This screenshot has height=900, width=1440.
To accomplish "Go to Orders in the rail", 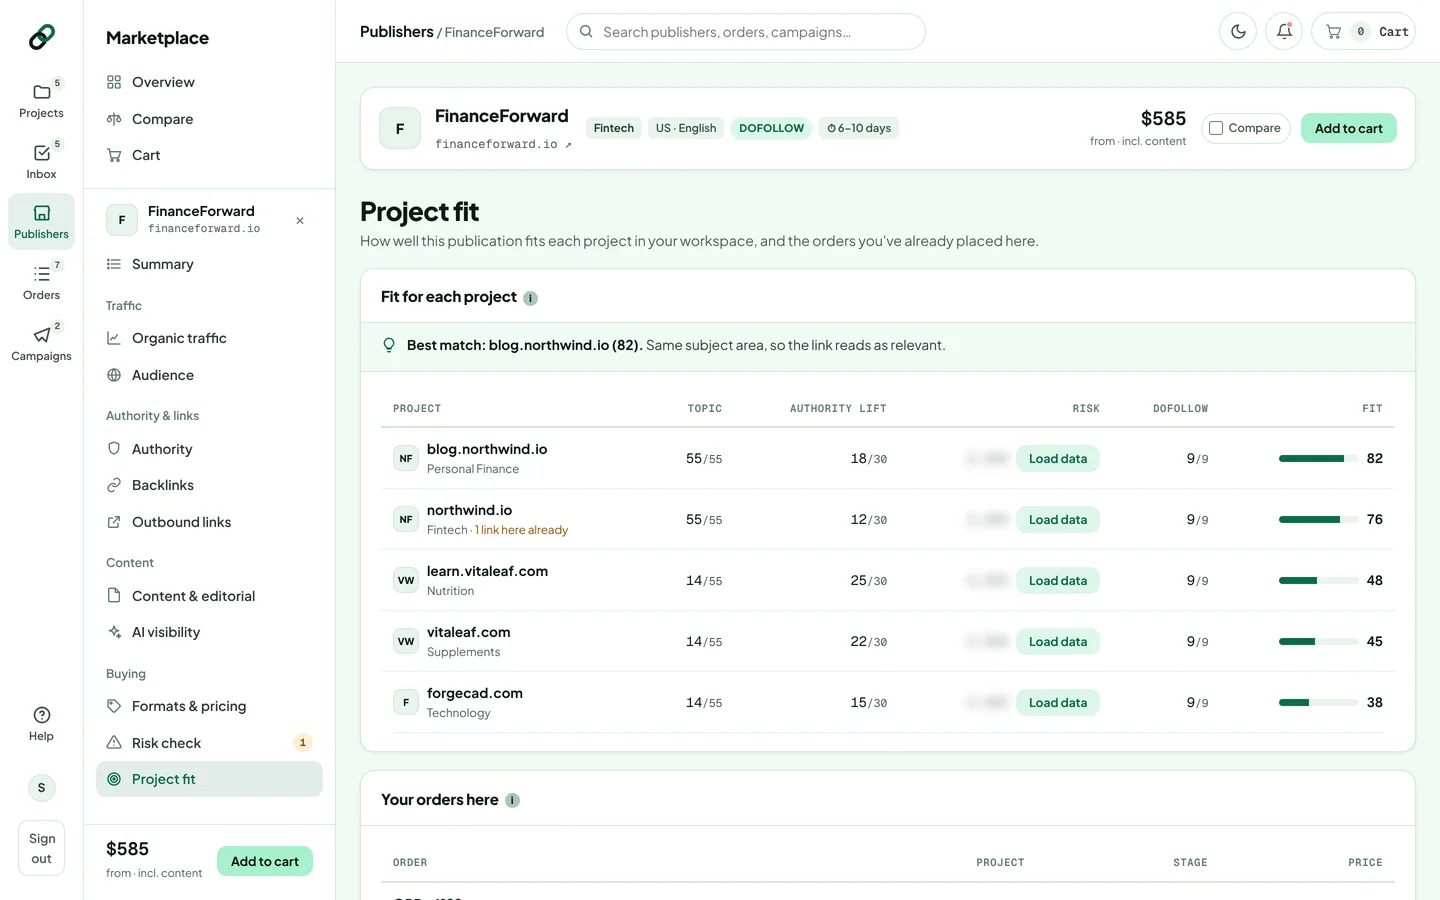I will click(41, 282).
